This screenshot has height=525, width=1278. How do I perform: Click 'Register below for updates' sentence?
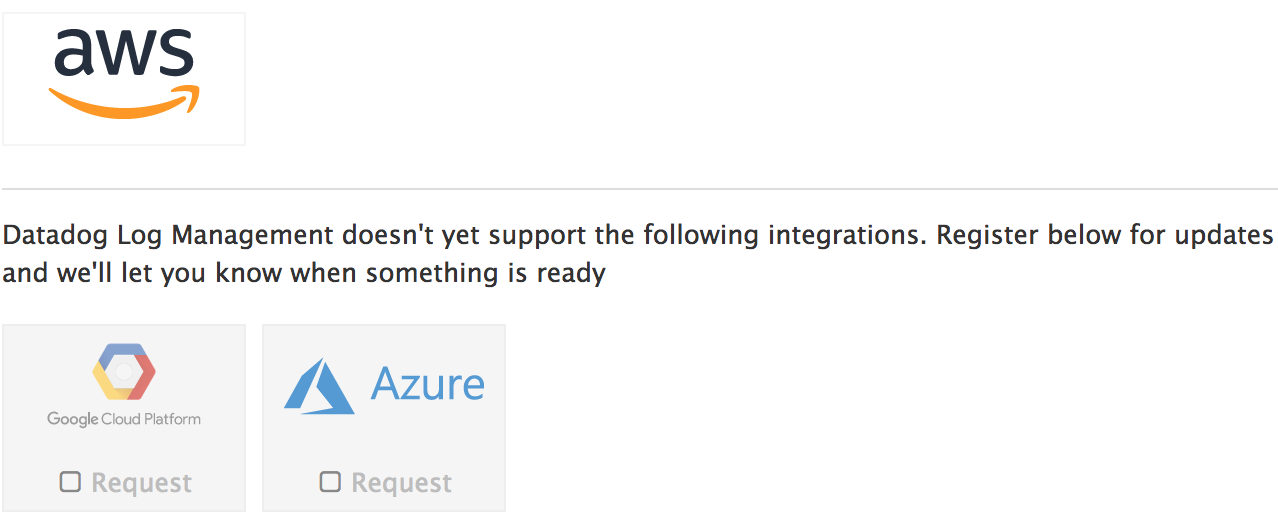[1105, 236]
